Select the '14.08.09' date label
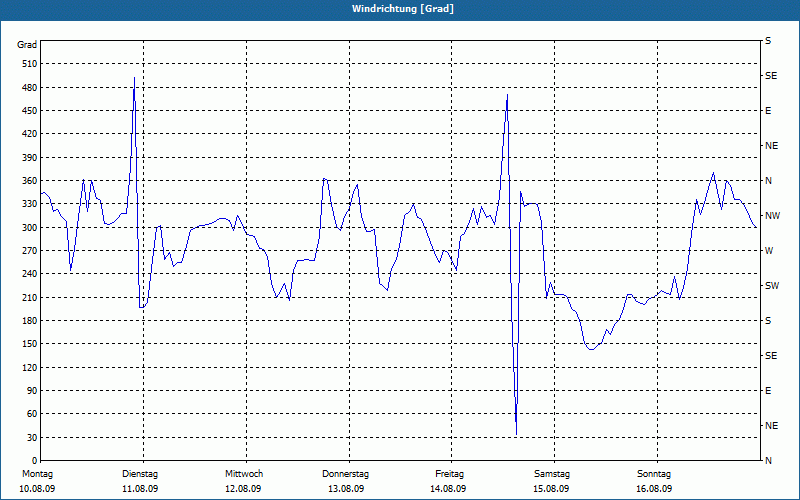800x500 pixels. coord(448,489)
